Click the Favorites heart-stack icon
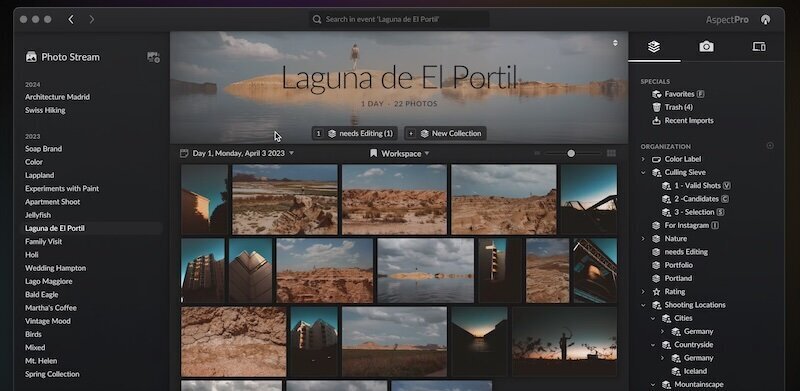Image resolution: width=800 pixels, height=391 pixels. (x=657, y=94)
